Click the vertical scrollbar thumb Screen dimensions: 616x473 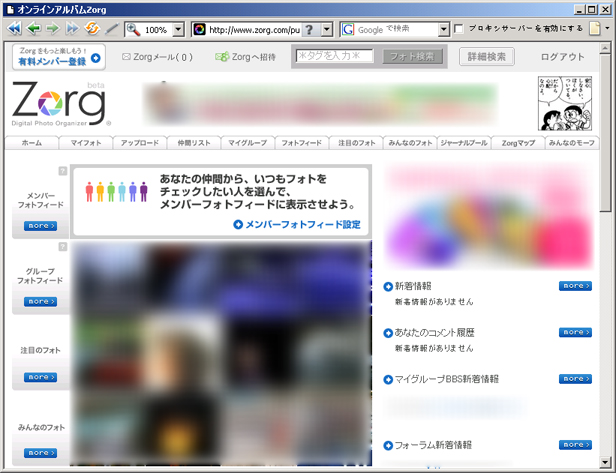click(605, 132)
